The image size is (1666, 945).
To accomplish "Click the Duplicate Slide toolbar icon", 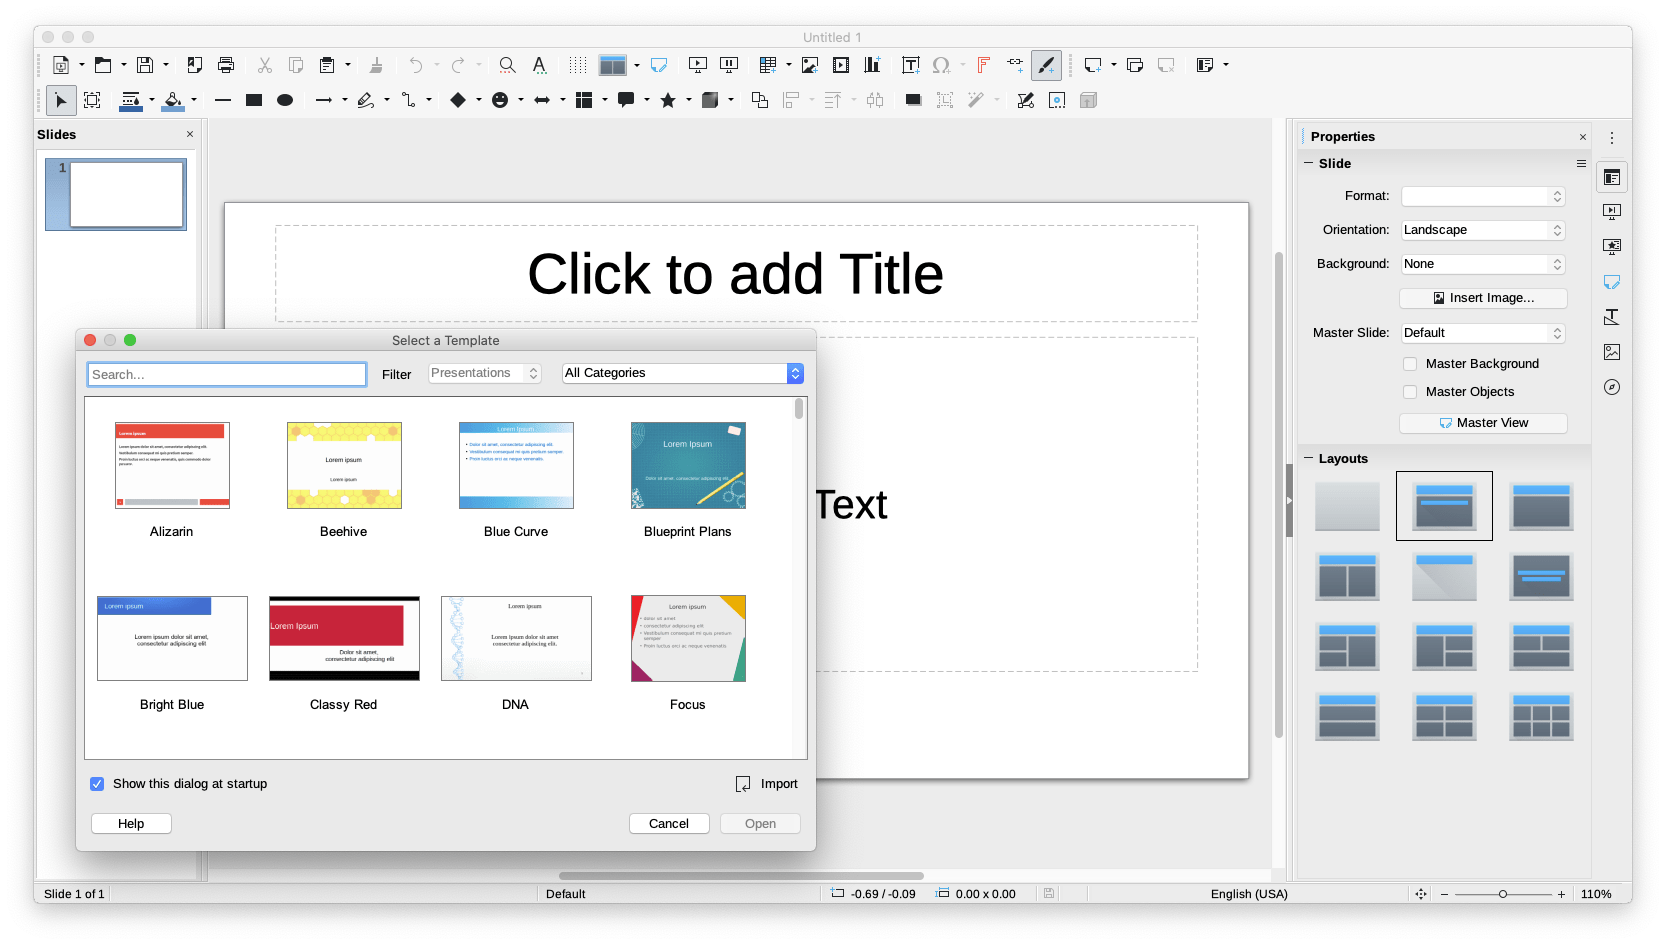I will 1135,65.
